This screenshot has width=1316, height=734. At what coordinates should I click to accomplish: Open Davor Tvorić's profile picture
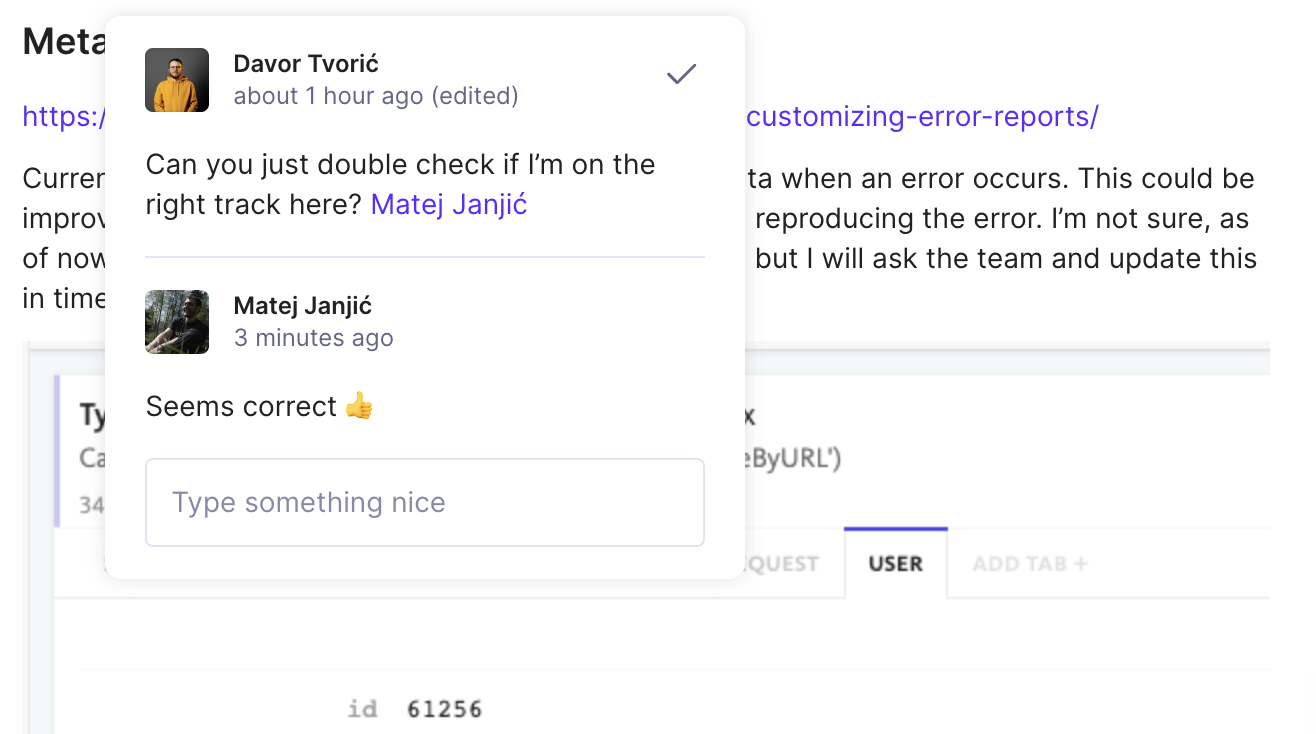pos(177,80)
